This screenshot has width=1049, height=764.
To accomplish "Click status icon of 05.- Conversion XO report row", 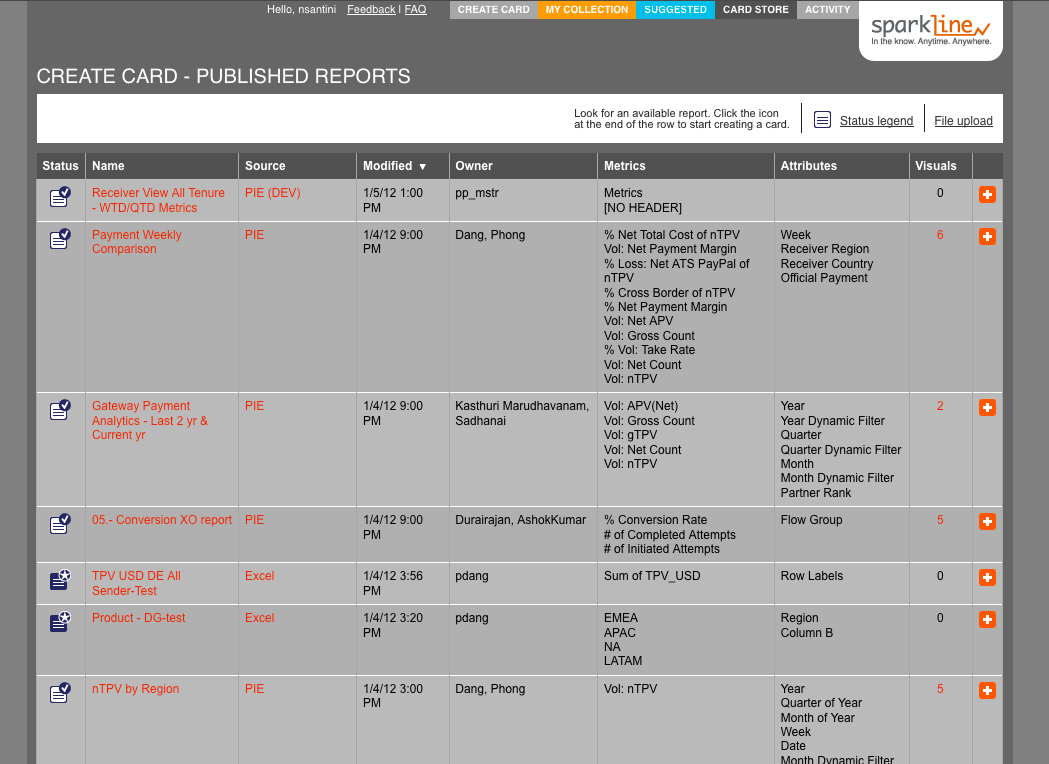I will pyautogui.click(x=60, y=524).
